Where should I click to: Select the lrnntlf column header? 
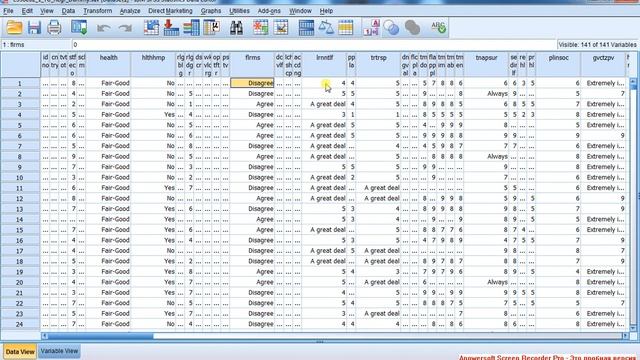[324, 64]
